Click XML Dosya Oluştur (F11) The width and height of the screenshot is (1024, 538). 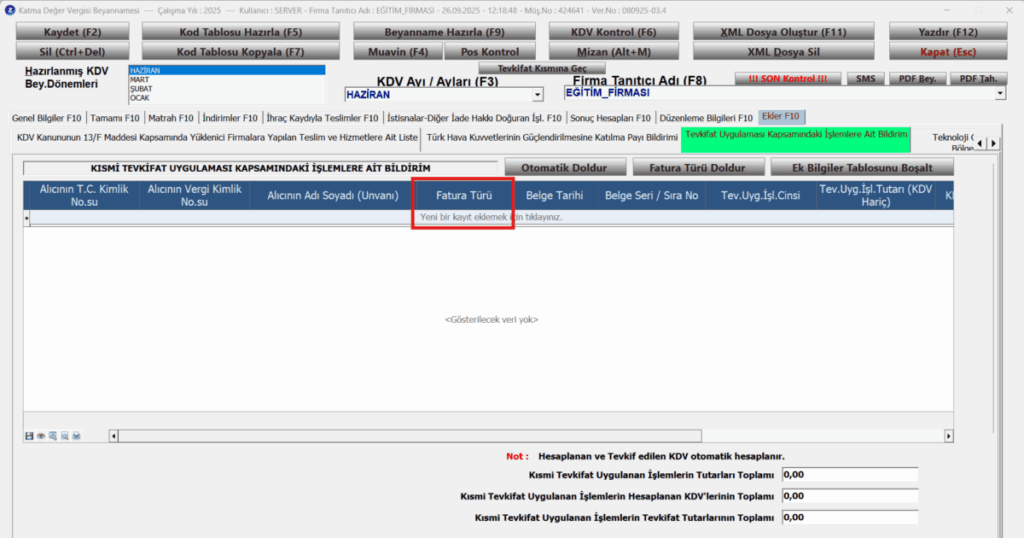pyautogui.click(x=783, y=32)
